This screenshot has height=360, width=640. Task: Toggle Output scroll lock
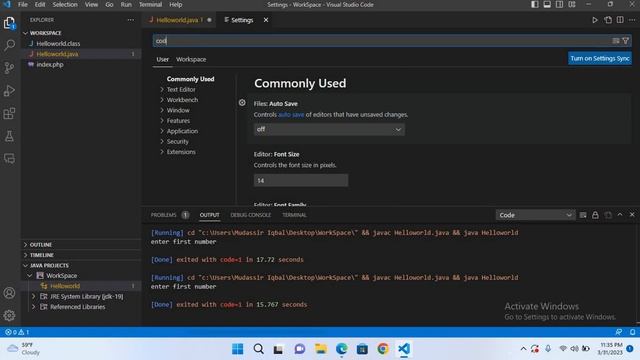tap(595, 215)
